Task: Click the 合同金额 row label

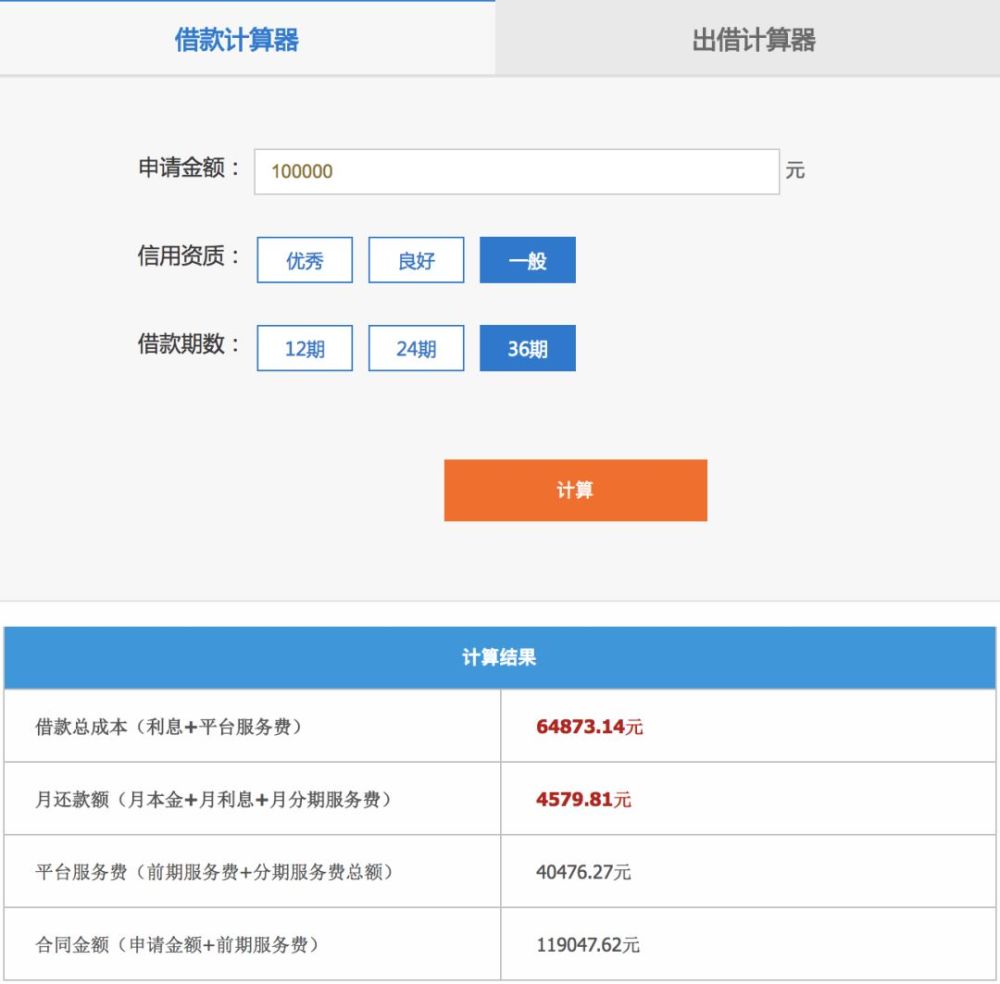Action: point(177,944)
